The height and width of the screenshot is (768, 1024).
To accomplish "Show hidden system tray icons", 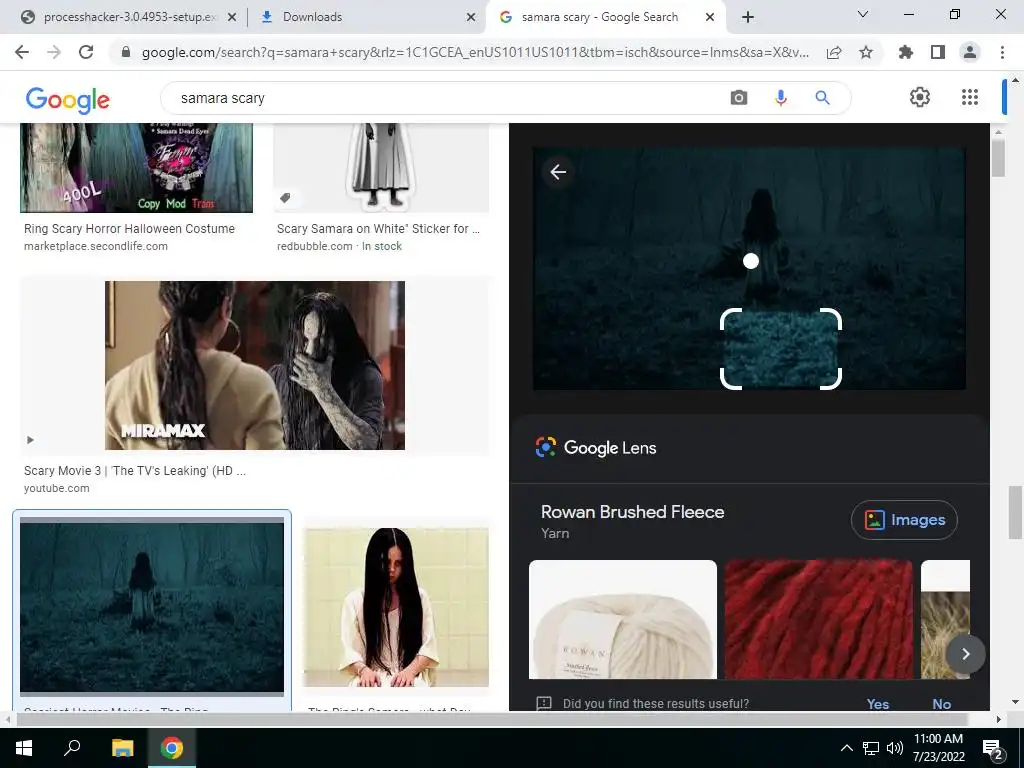I will pyautogui.click(x=846, y=748).
